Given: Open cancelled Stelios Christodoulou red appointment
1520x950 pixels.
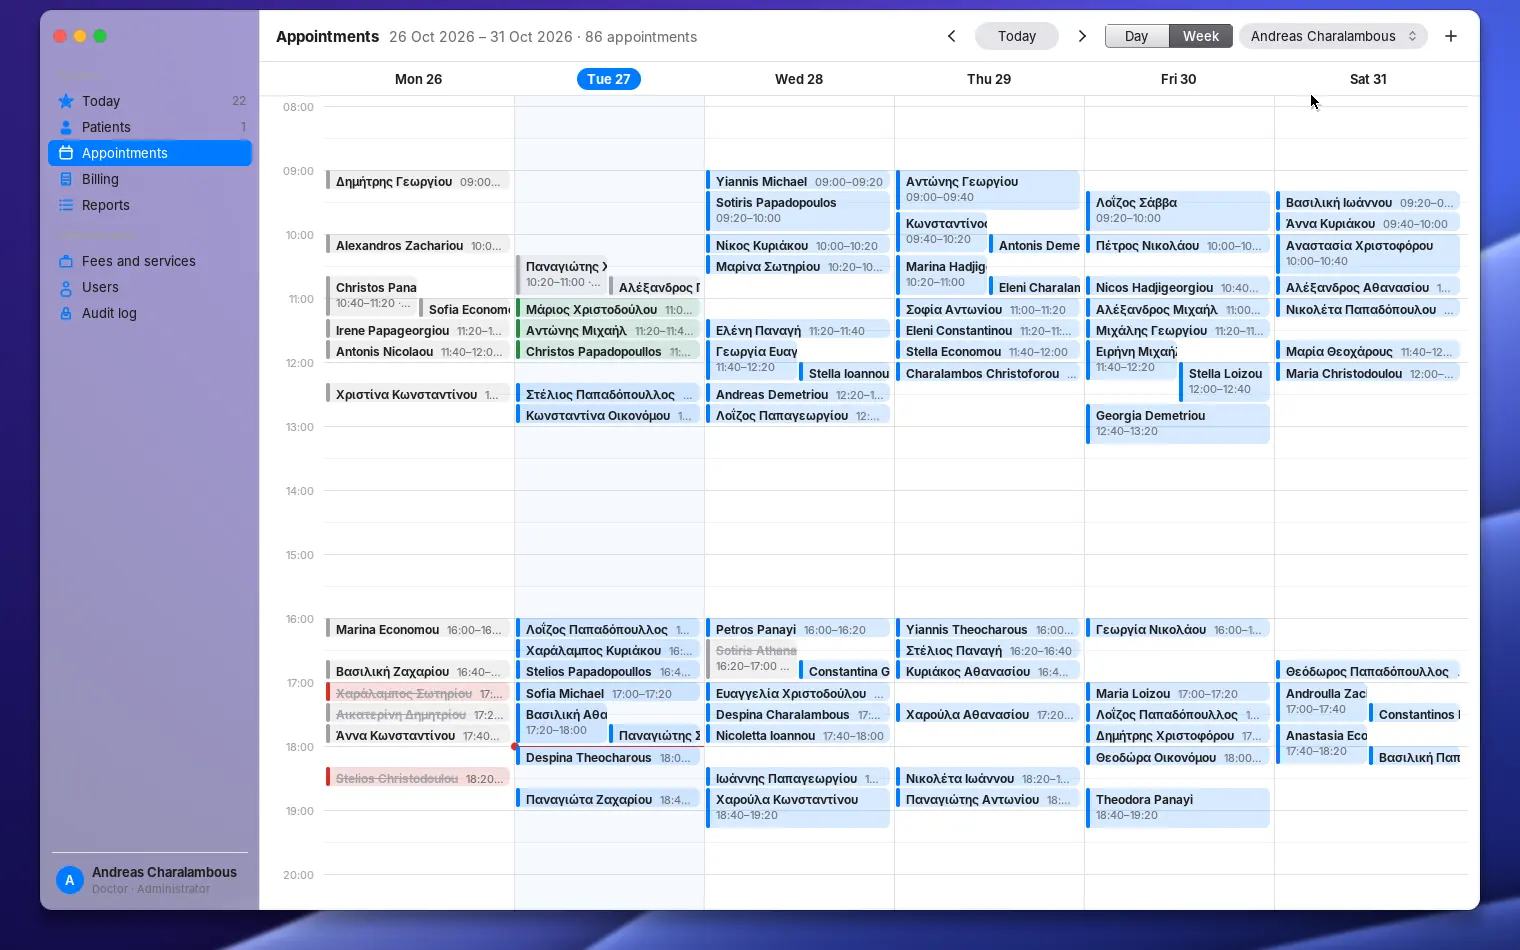Looking at the screenshot, I should (418, 778).
